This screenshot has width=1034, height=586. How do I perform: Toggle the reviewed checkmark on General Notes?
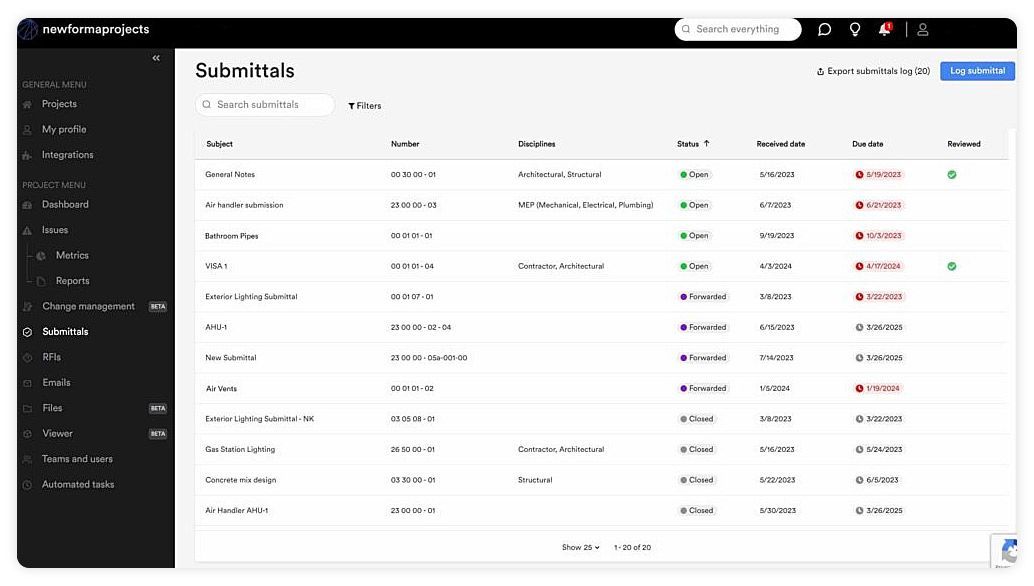(951, 174)
